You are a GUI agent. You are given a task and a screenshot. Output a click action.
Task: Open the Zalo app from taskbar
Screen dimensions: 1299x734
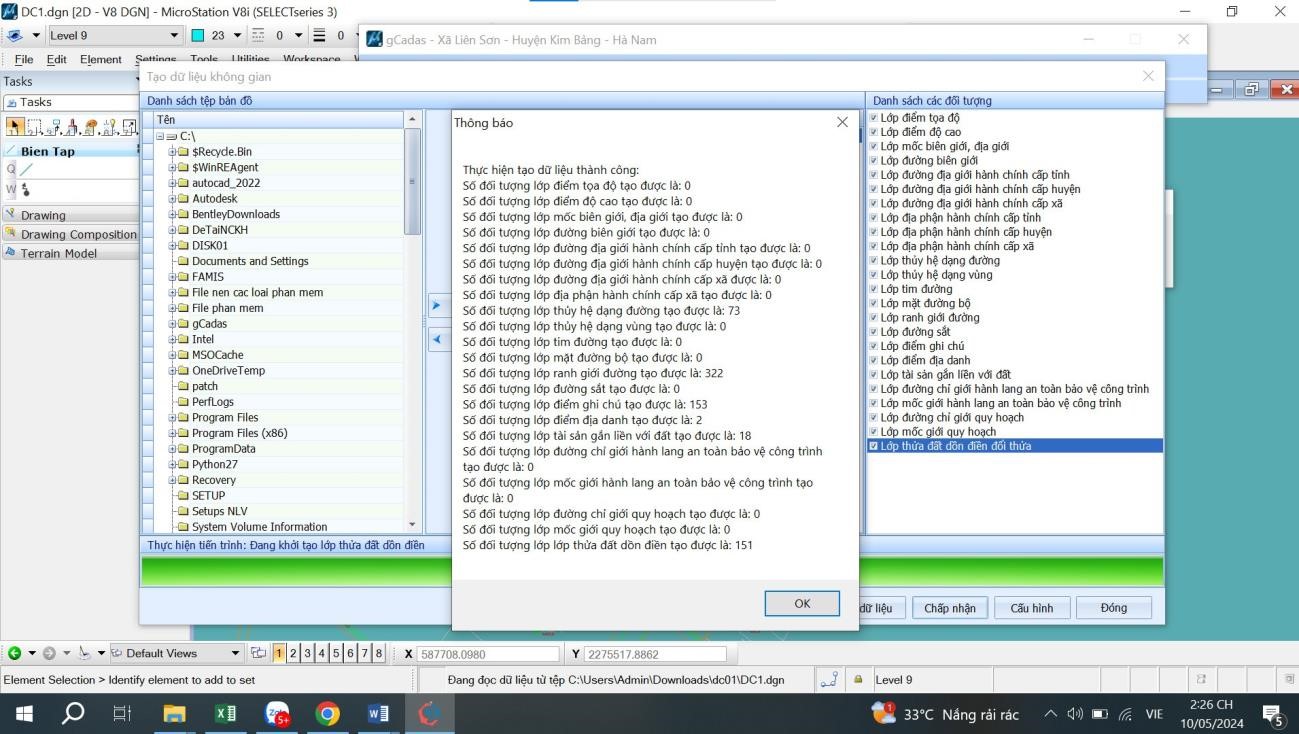pos(277,714)
